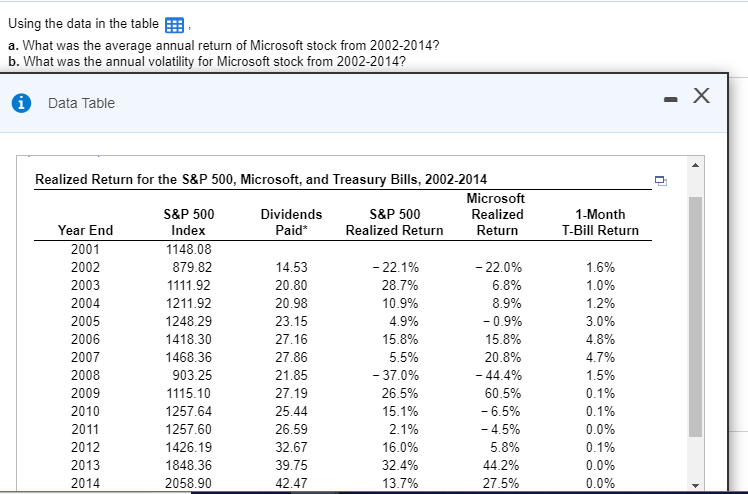
Task: Select the Data Table title text
Action: (82, 103)
